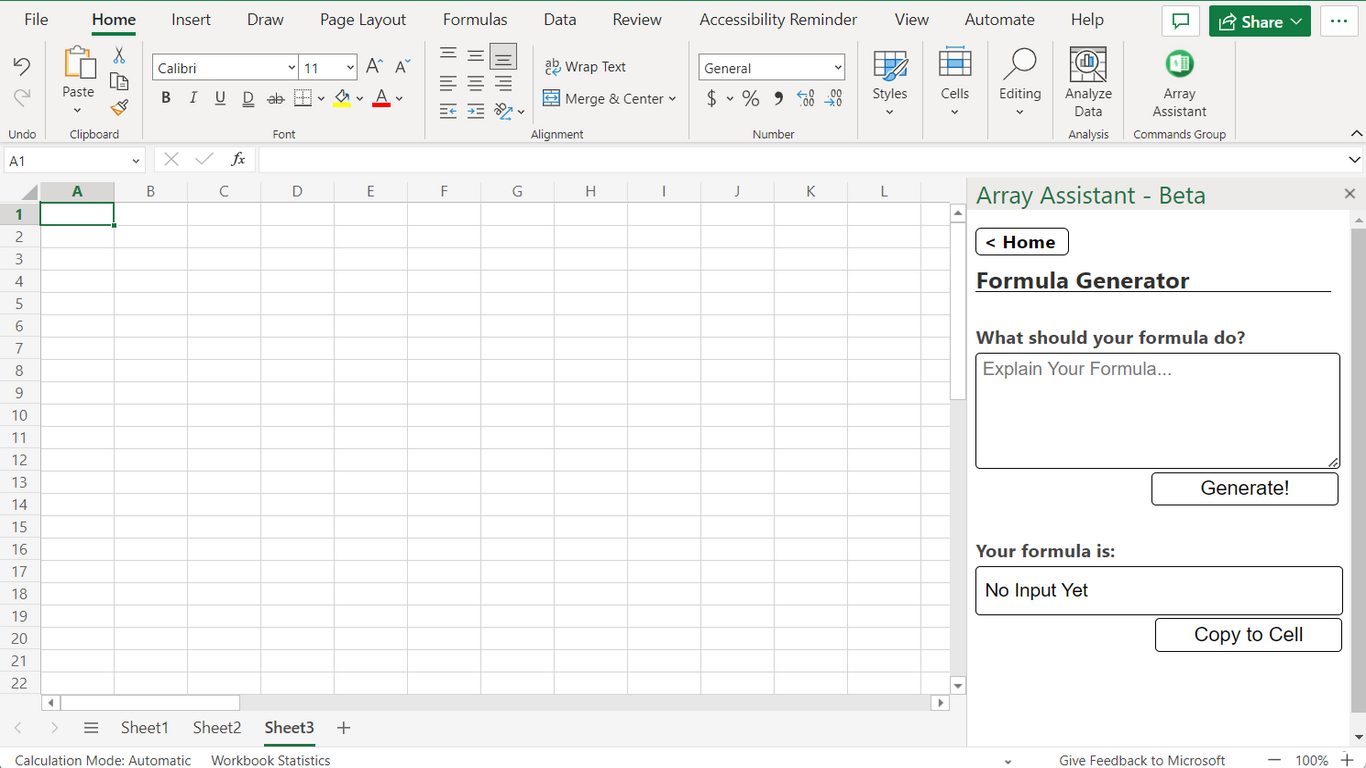Switch to Sheet2 tab

click(217, 728)
